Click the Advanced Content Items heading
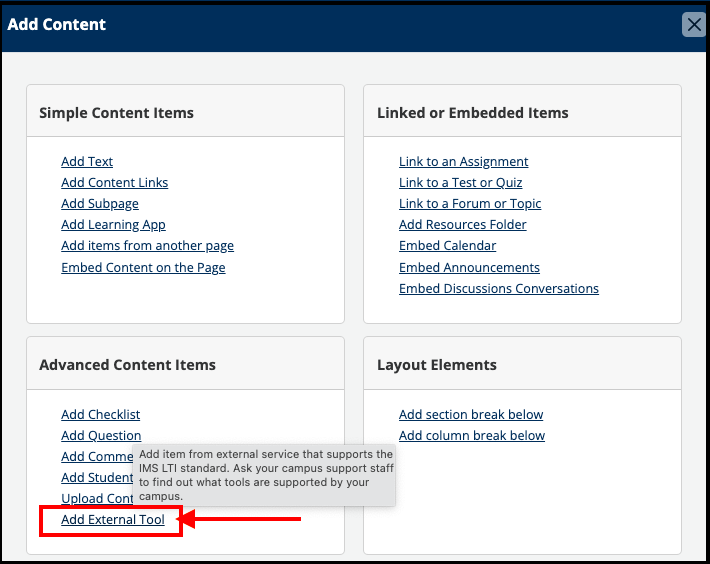This screenshot has height=564, width=710. pos(127,365)
